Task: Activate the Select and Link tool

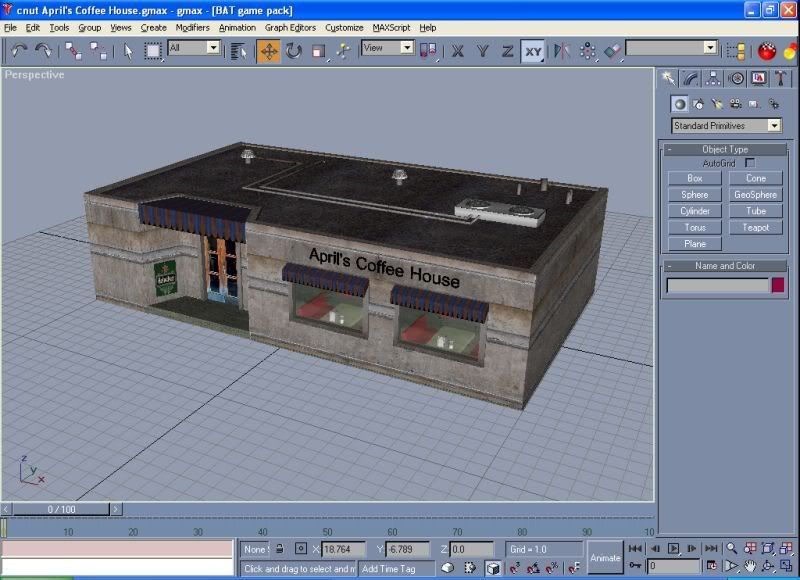Action: click(73, 51)
